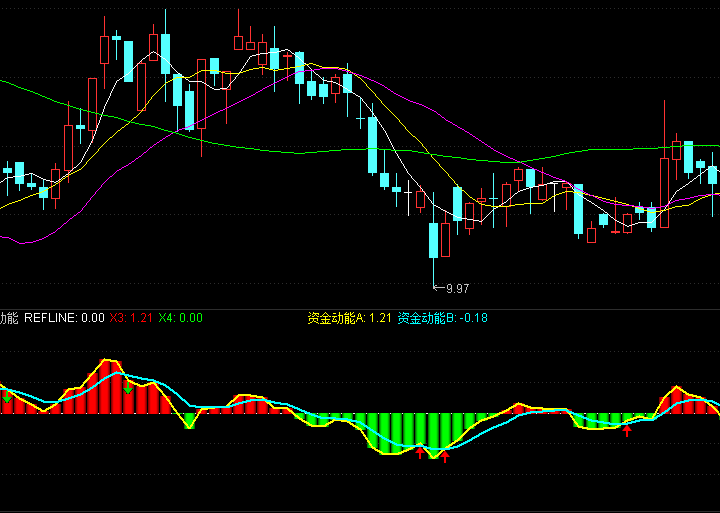
Task: Click the green down arrow at the left edge
Action: pos(7,397)
